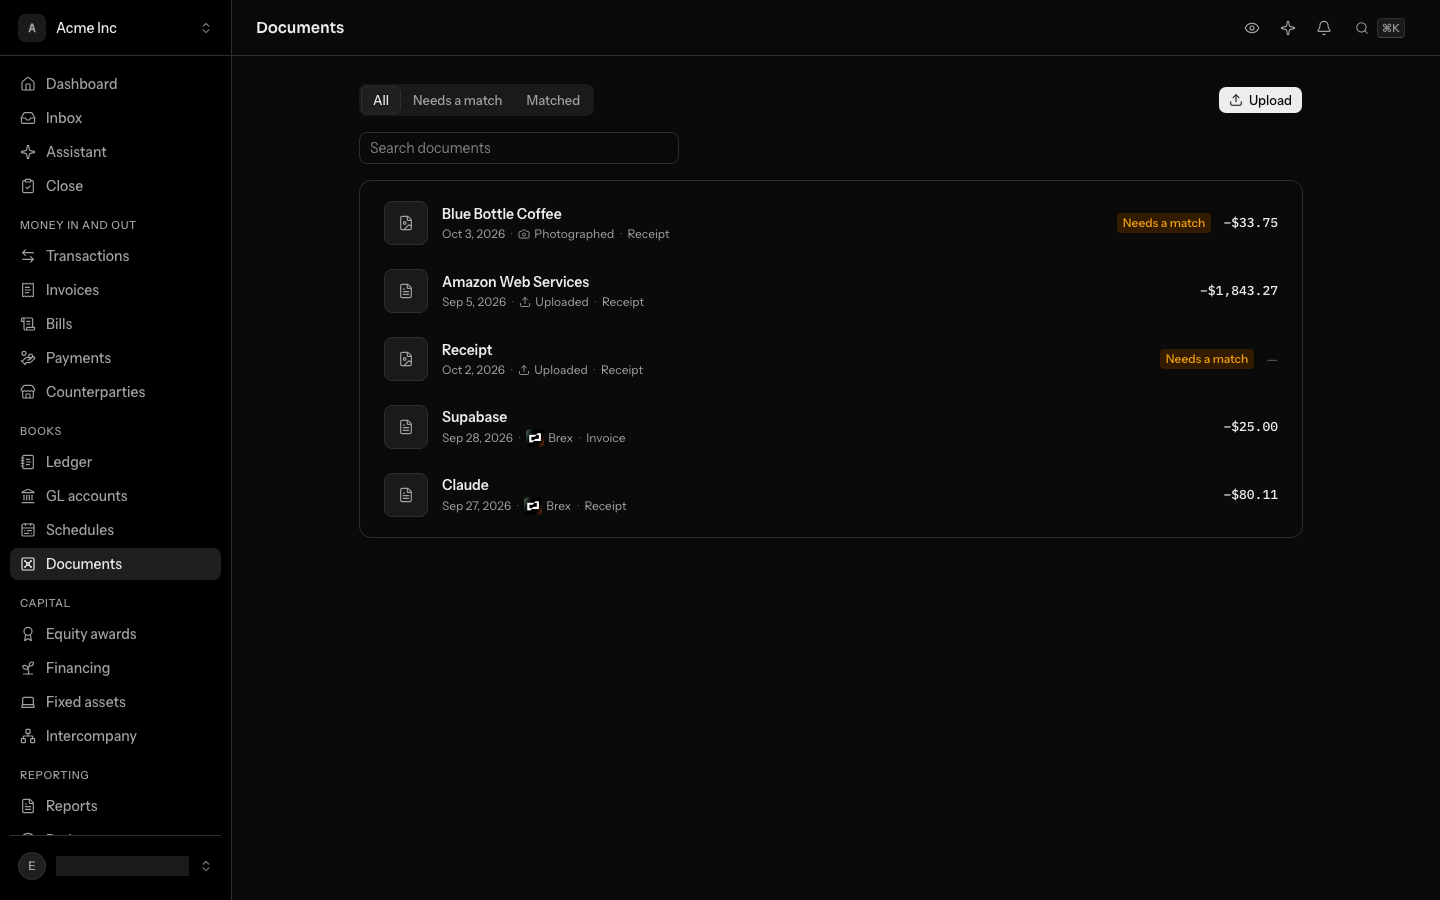Click the Blue Bottle Coffee document icon
This screenshot has width=1440, height=900.
pos(406,223)
